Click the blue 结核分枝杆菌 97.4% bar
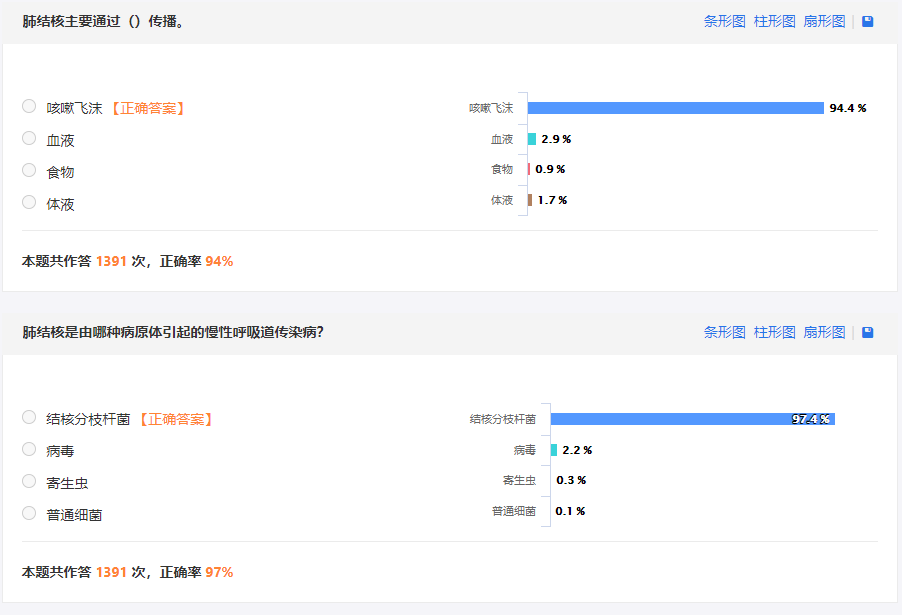Image resolution: width=902 pixels, height=615 pixels. 692,419
